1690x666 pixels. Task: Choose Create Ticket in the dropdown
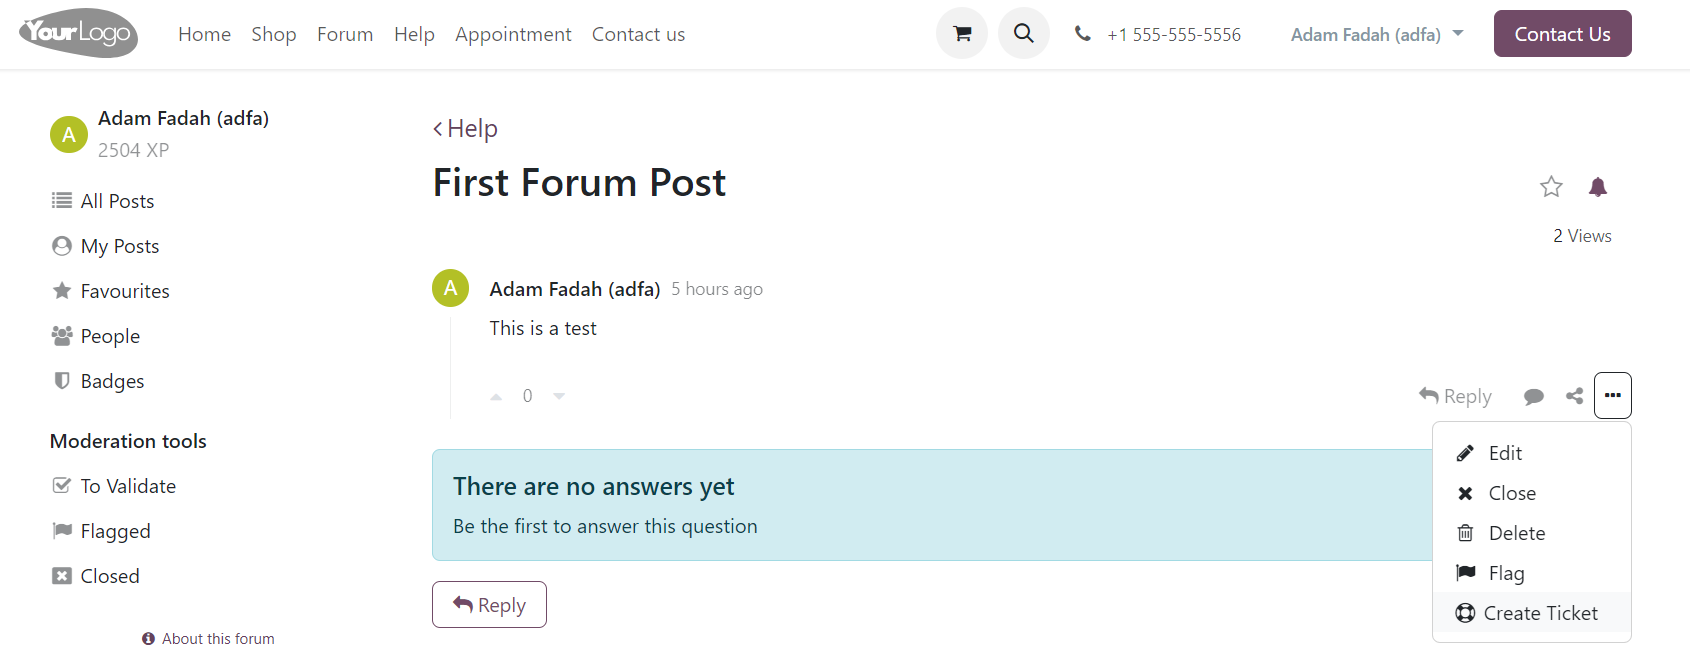click(x=1532, y=613)
